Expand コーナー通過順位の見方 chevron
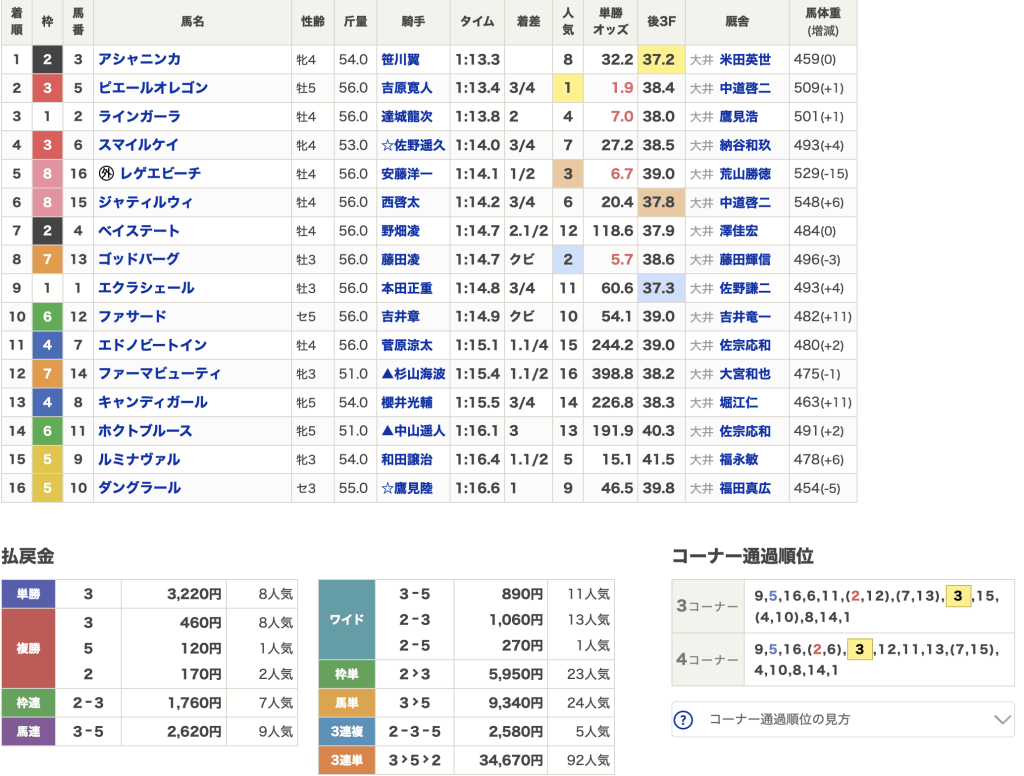Viewport: 1024px width, 776px height. click(1002, 720)
